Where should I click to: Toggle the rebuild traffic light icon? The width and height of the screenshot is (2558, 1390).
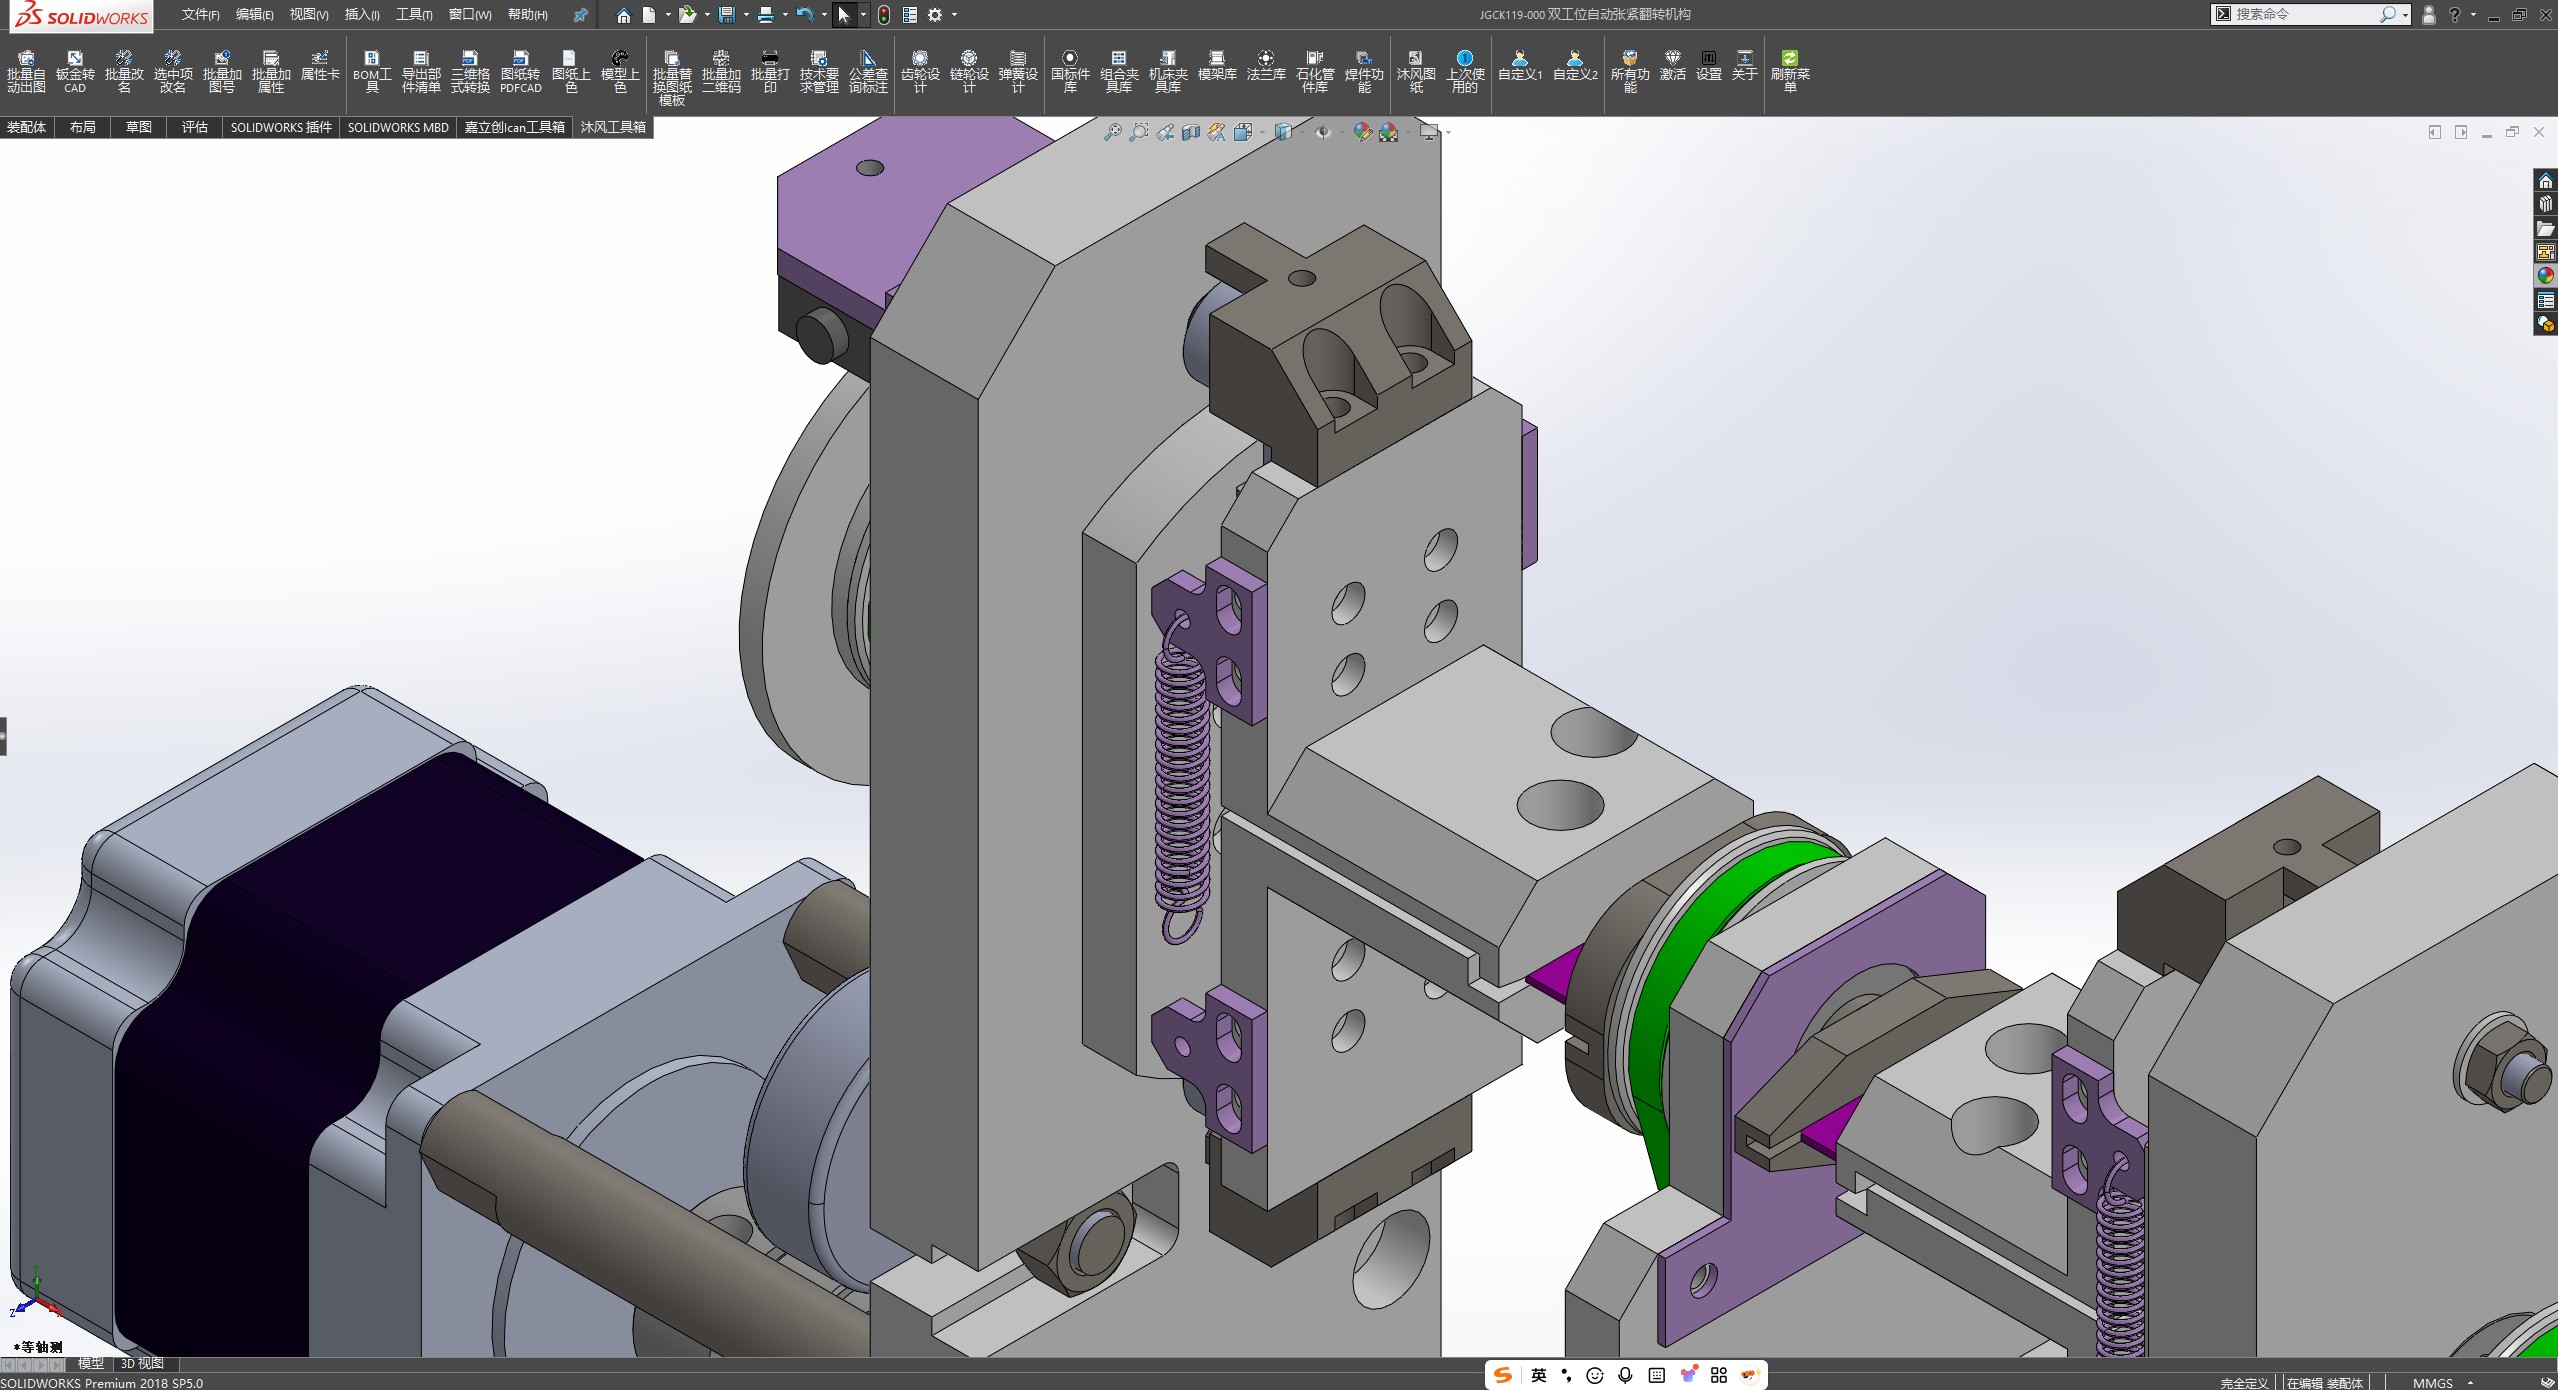pyautogui.click(x=884, y=15)
